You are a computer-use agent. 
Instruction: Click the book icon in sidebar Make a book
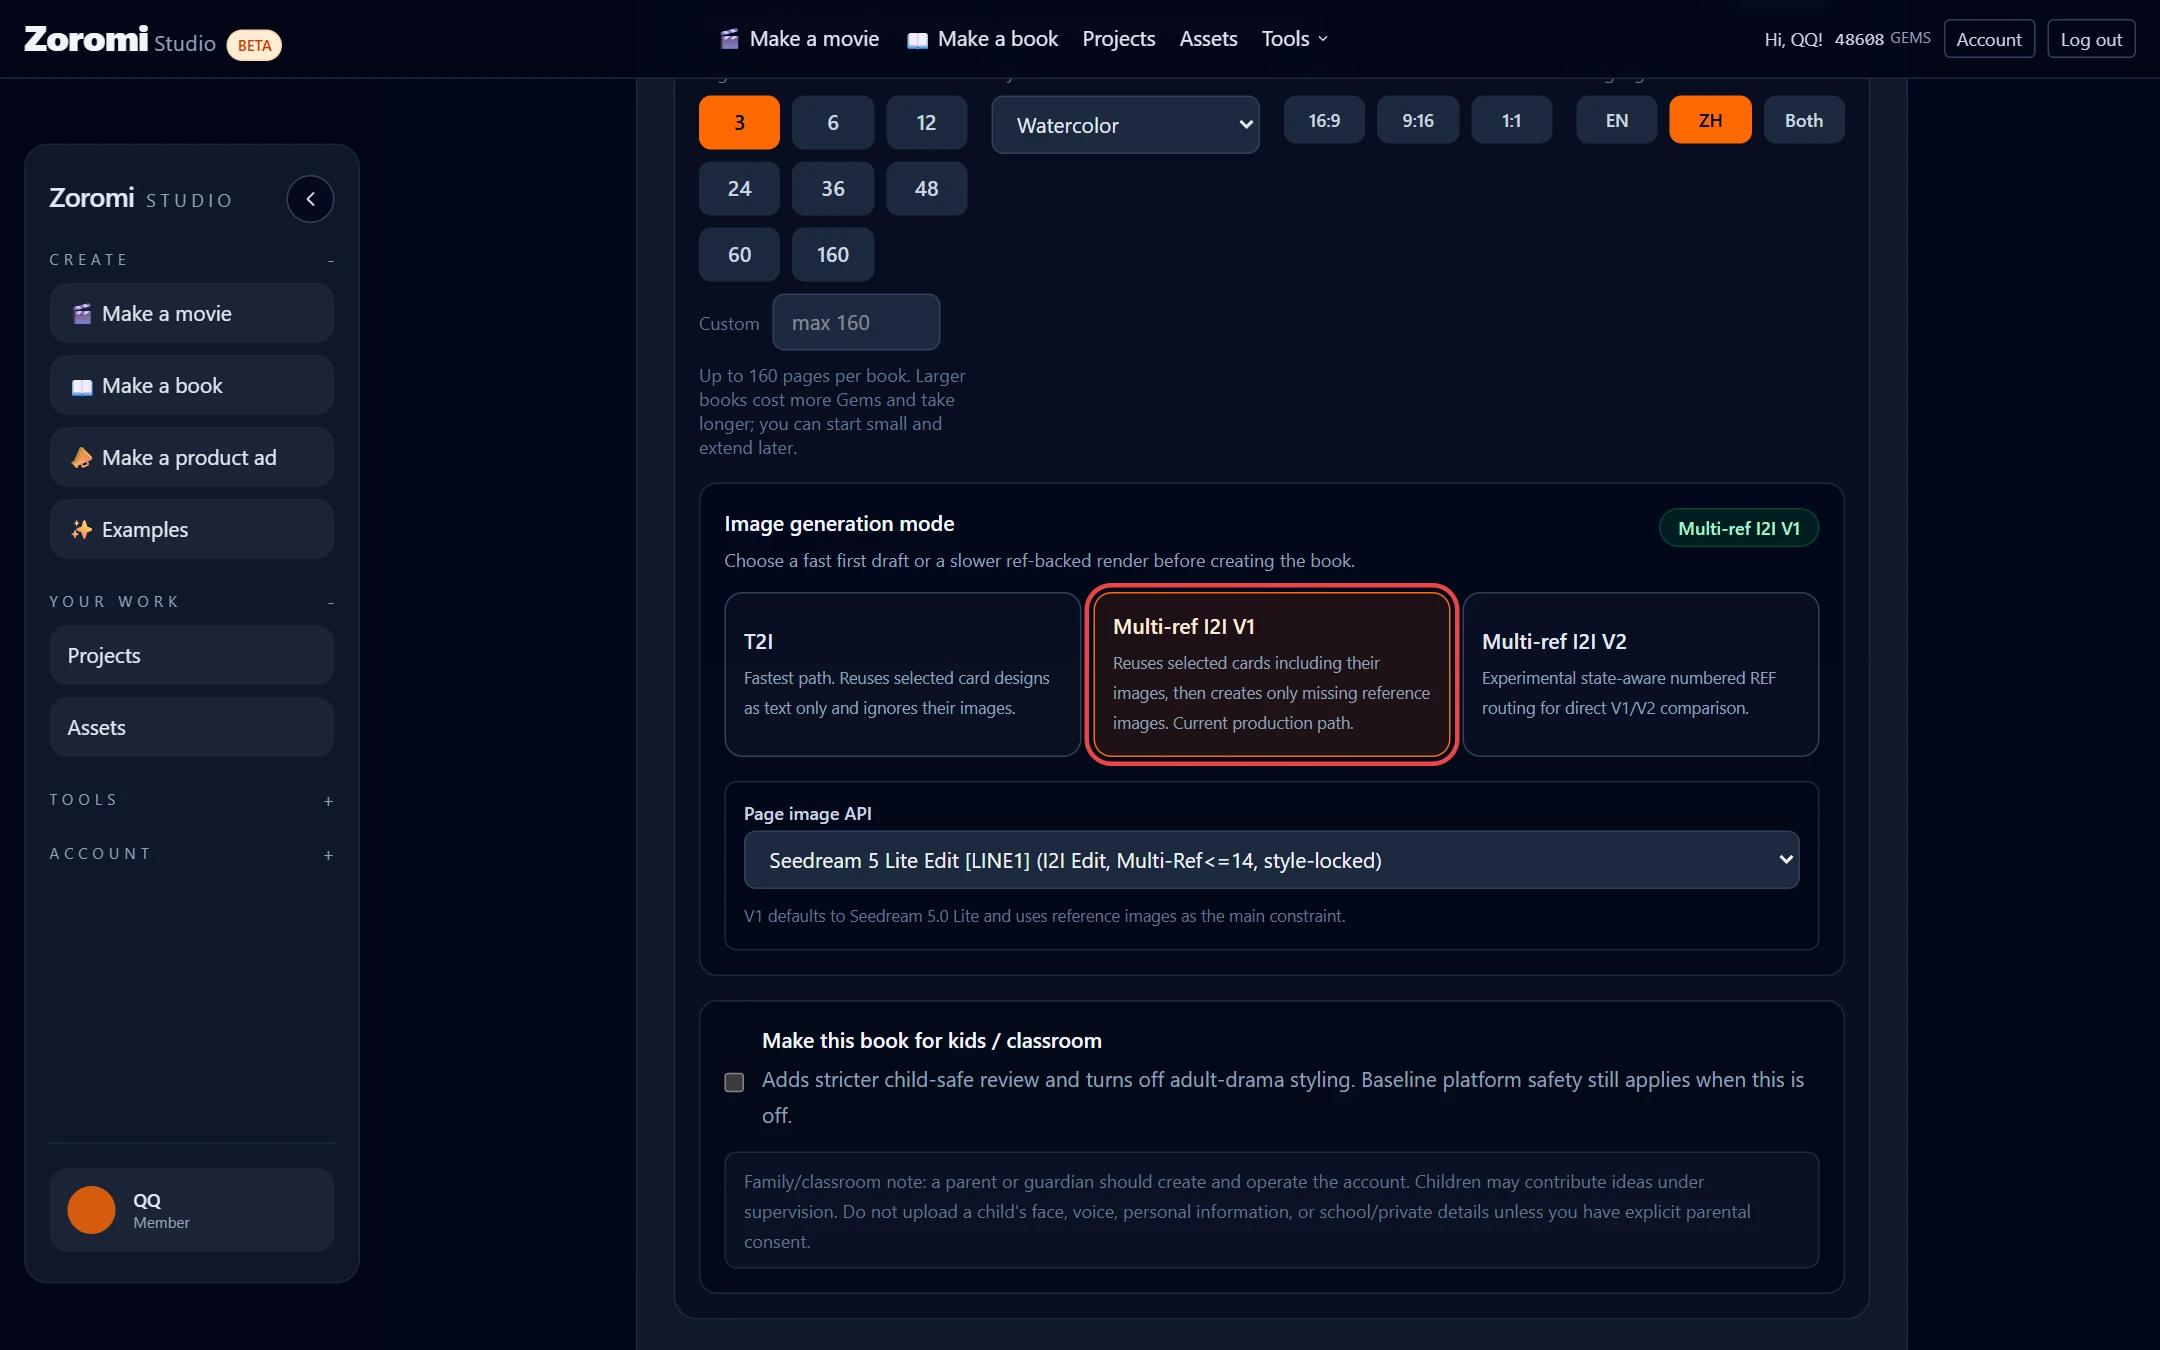(82, 387)
